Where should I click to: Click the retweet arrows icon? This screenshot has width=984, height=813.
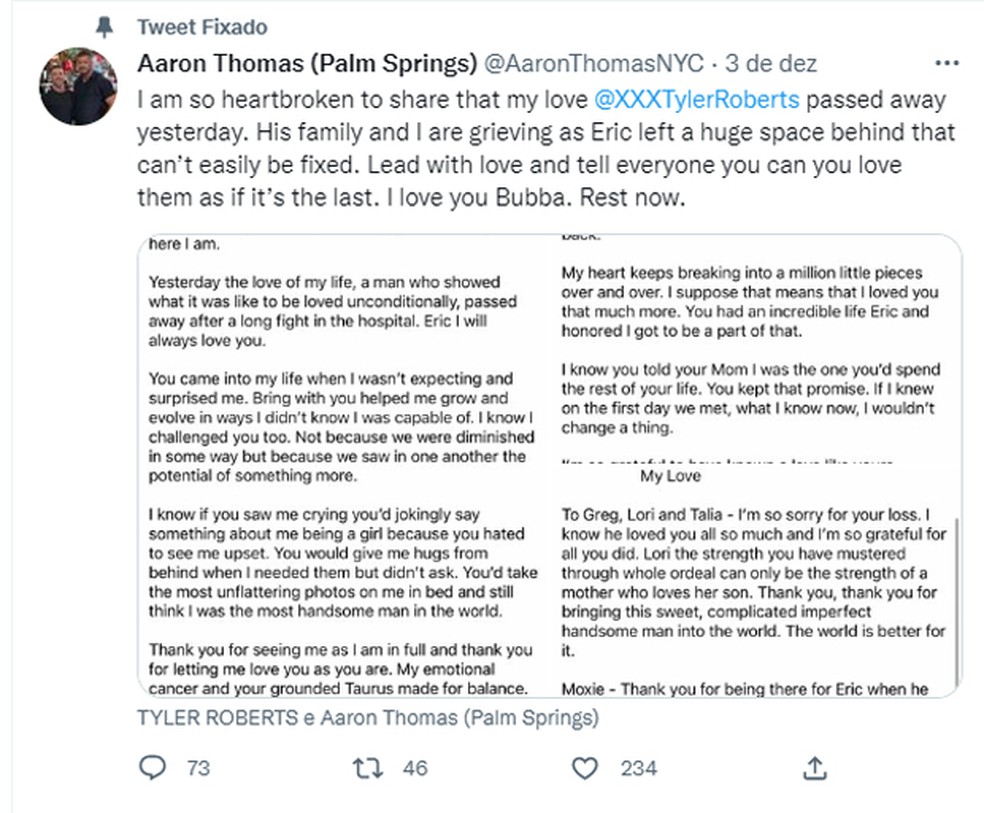click(367, 767)
